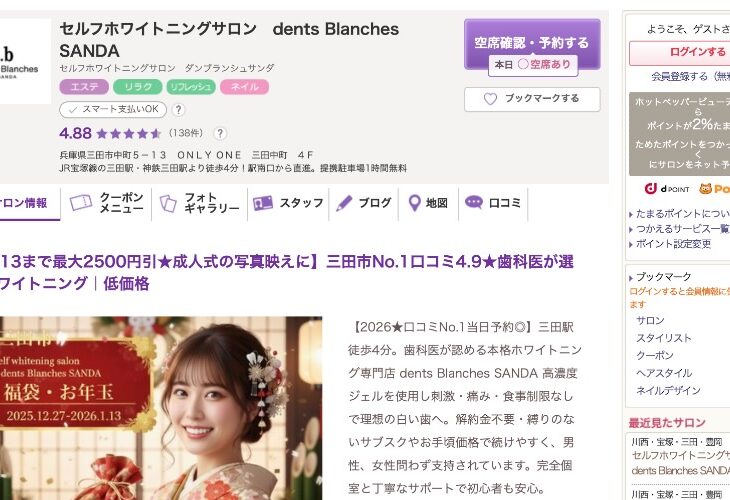This screenshot has width=730, height=500.
Task: Click the photo gallery icon in the フォトギャラリー tab
Action: [168, 203]
